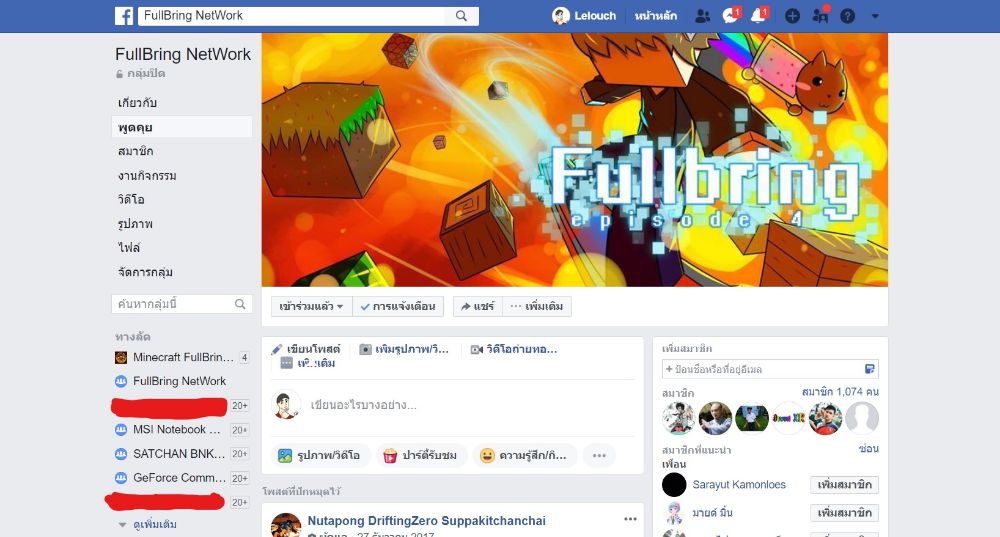Click the ค้นหากลุ่มนี้ group search field
The image size is (1000, 537).
182,304
